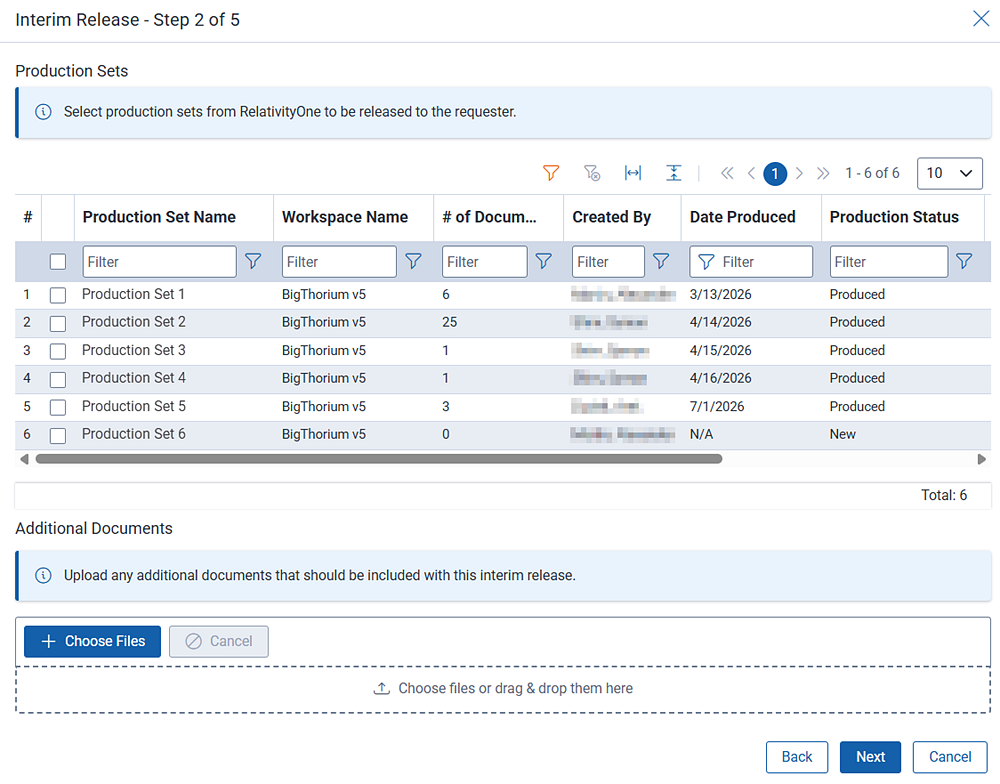
Task: Check the box for Production Set 3
Action: click(58, 351)
